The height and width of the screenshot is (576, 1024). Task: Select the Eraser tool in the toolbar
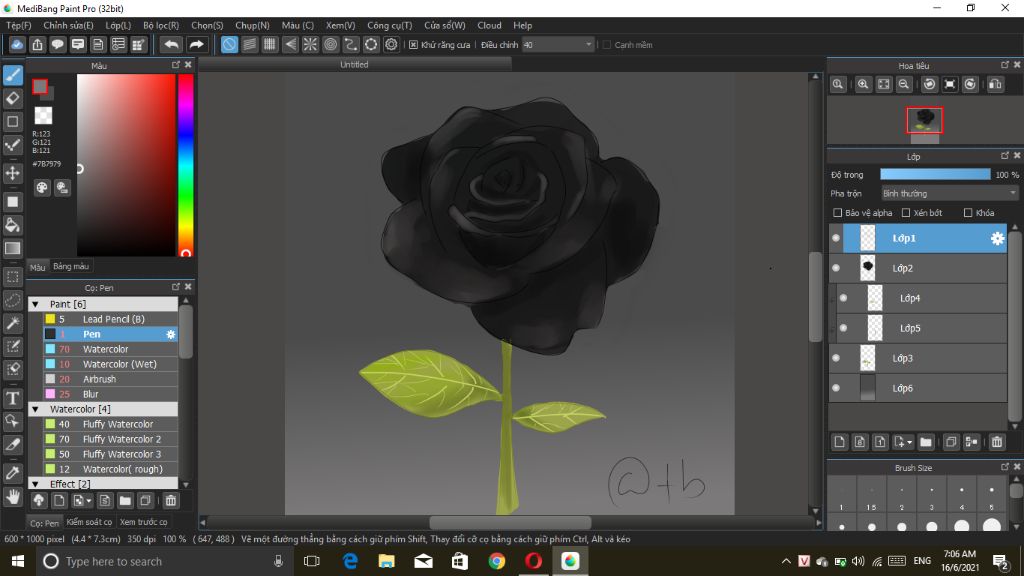tap(13, 100)
